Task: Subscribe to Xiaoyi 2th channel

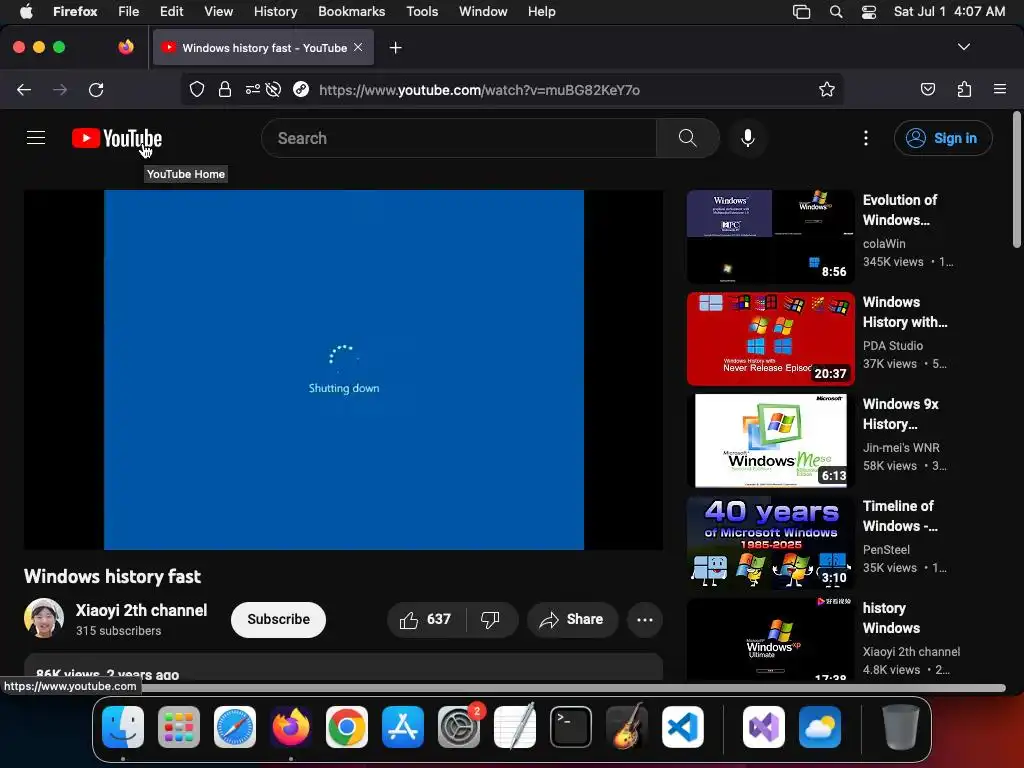Action: pyautogui.click(x=278, y=619)
